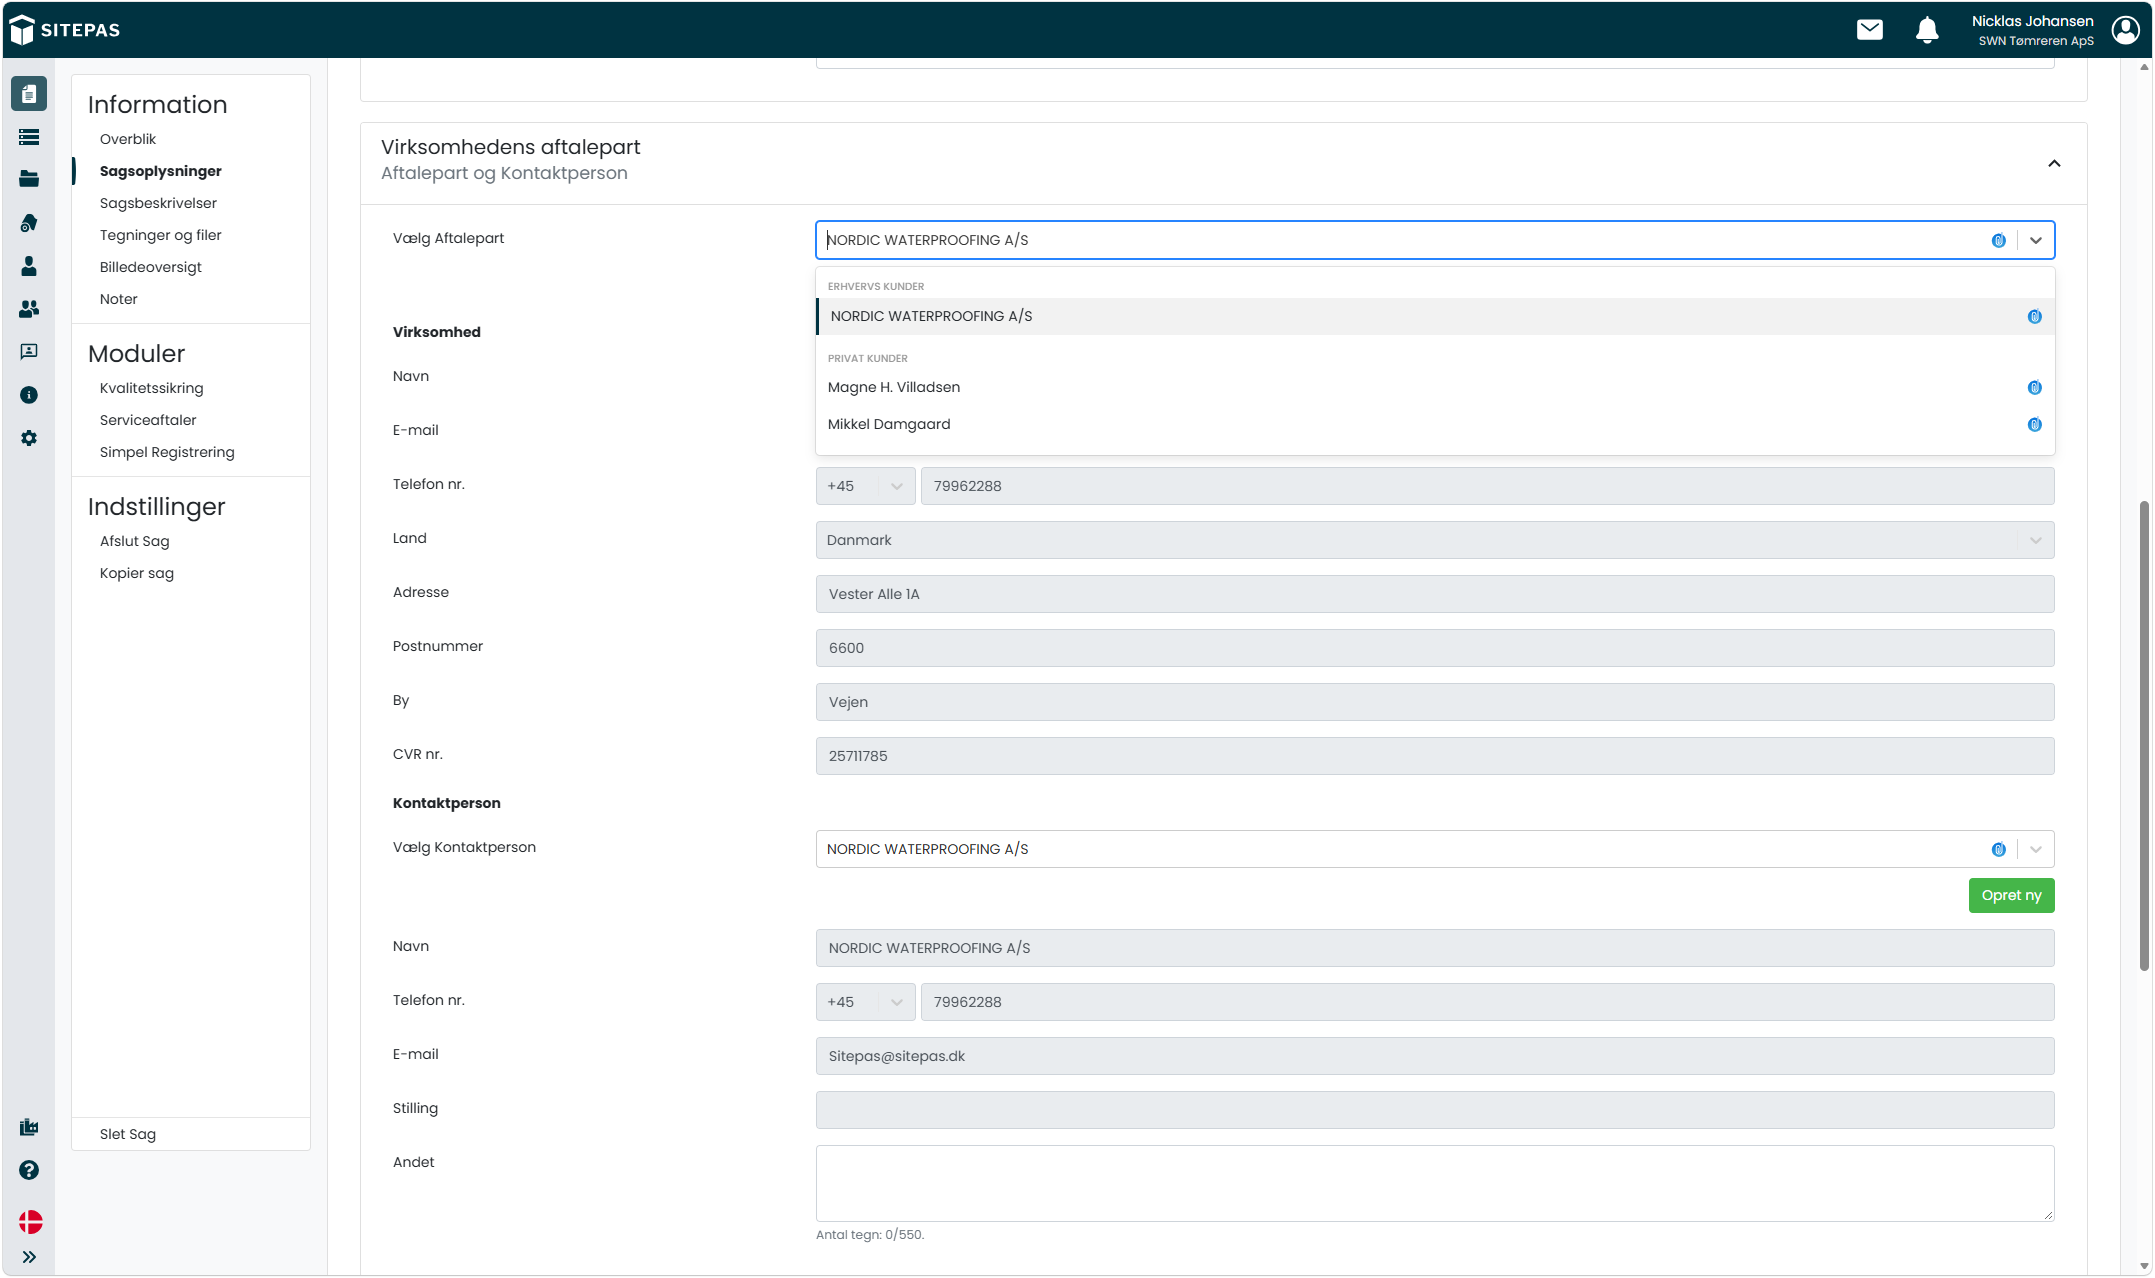
Task: Open Kopier sag setting
Action: (137, 573)
